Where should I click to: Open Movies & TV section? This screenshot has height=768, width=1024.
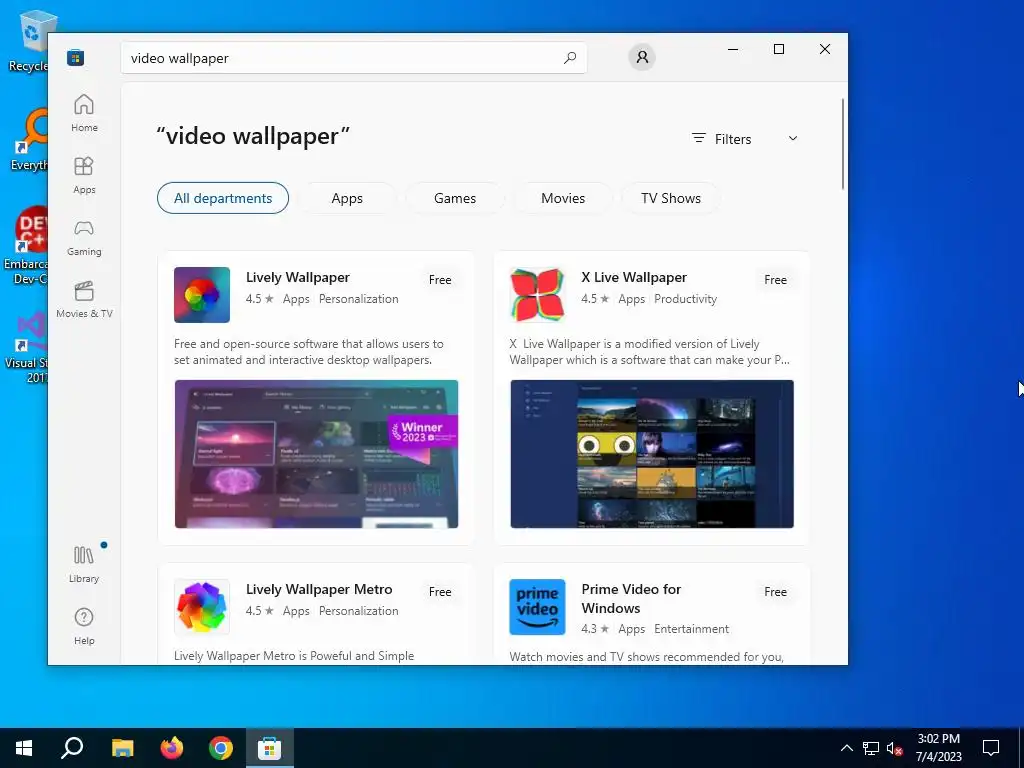[84, 300]
